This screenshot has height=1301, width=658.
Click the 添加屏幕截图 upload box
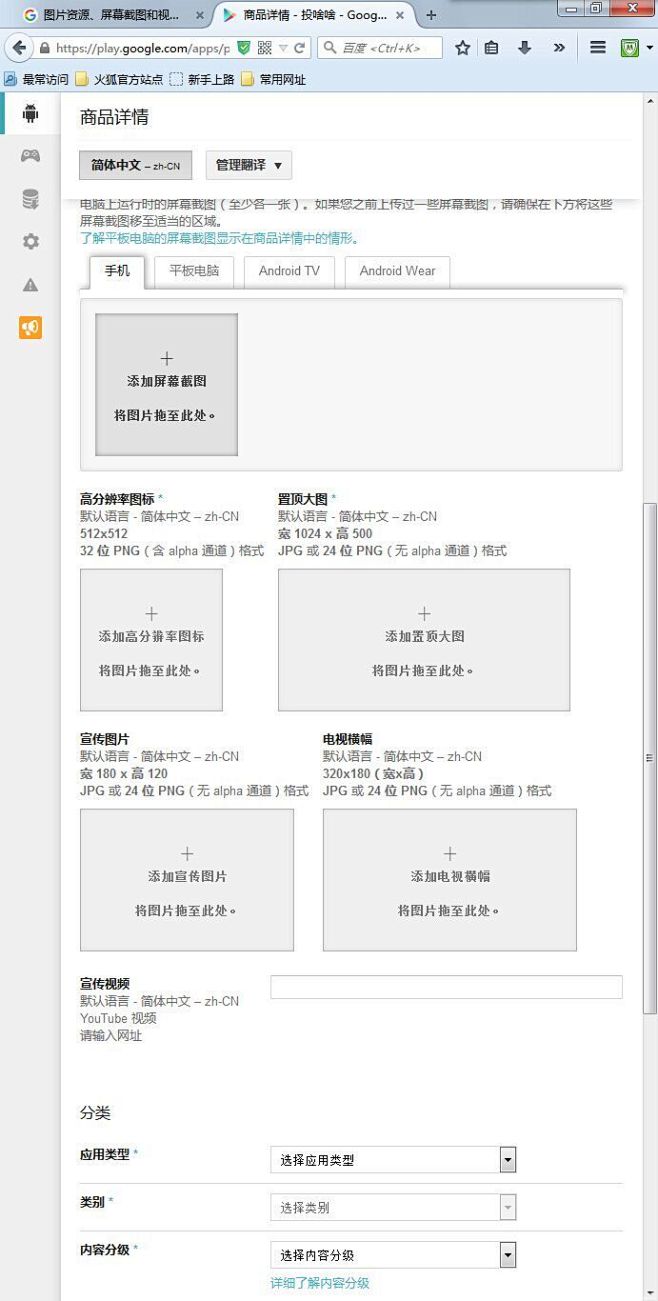pos(166,385)
